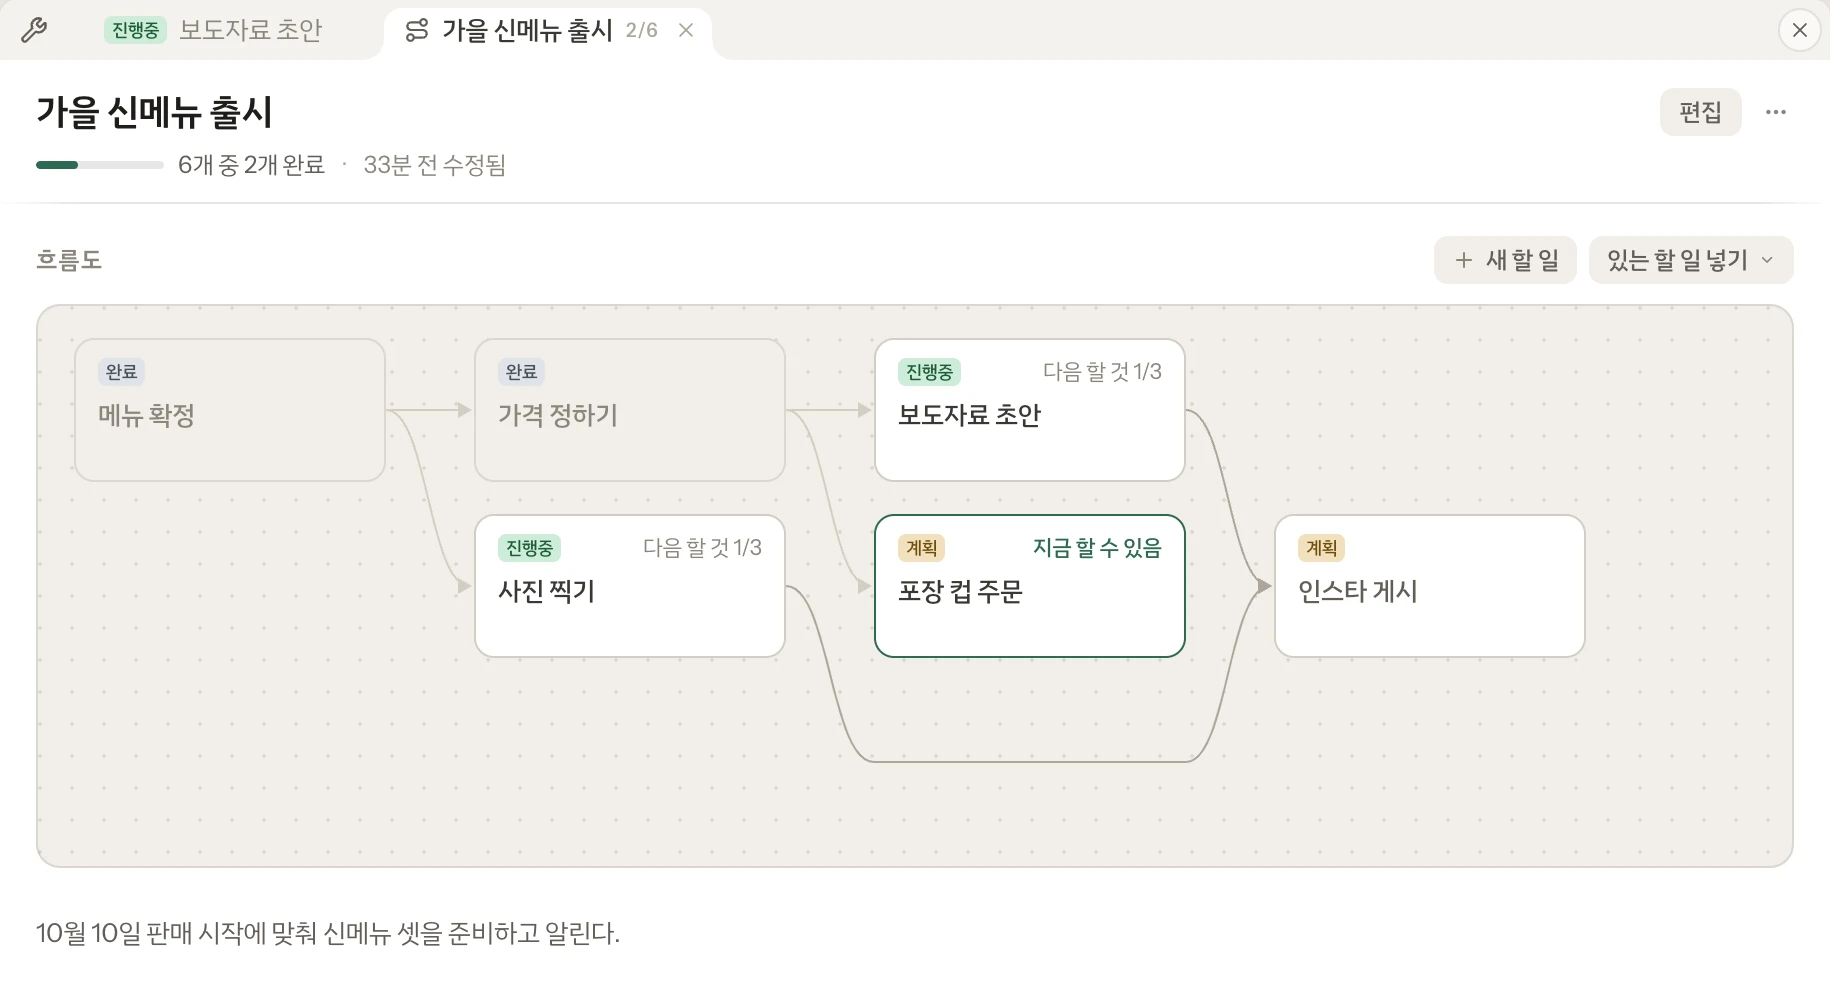This screenshot has height=1000, width=1830.
Task: Click 다음 할 것 1/3 on 보도자료 초안
Action: pyautogui.click(x=1102, y=372)
